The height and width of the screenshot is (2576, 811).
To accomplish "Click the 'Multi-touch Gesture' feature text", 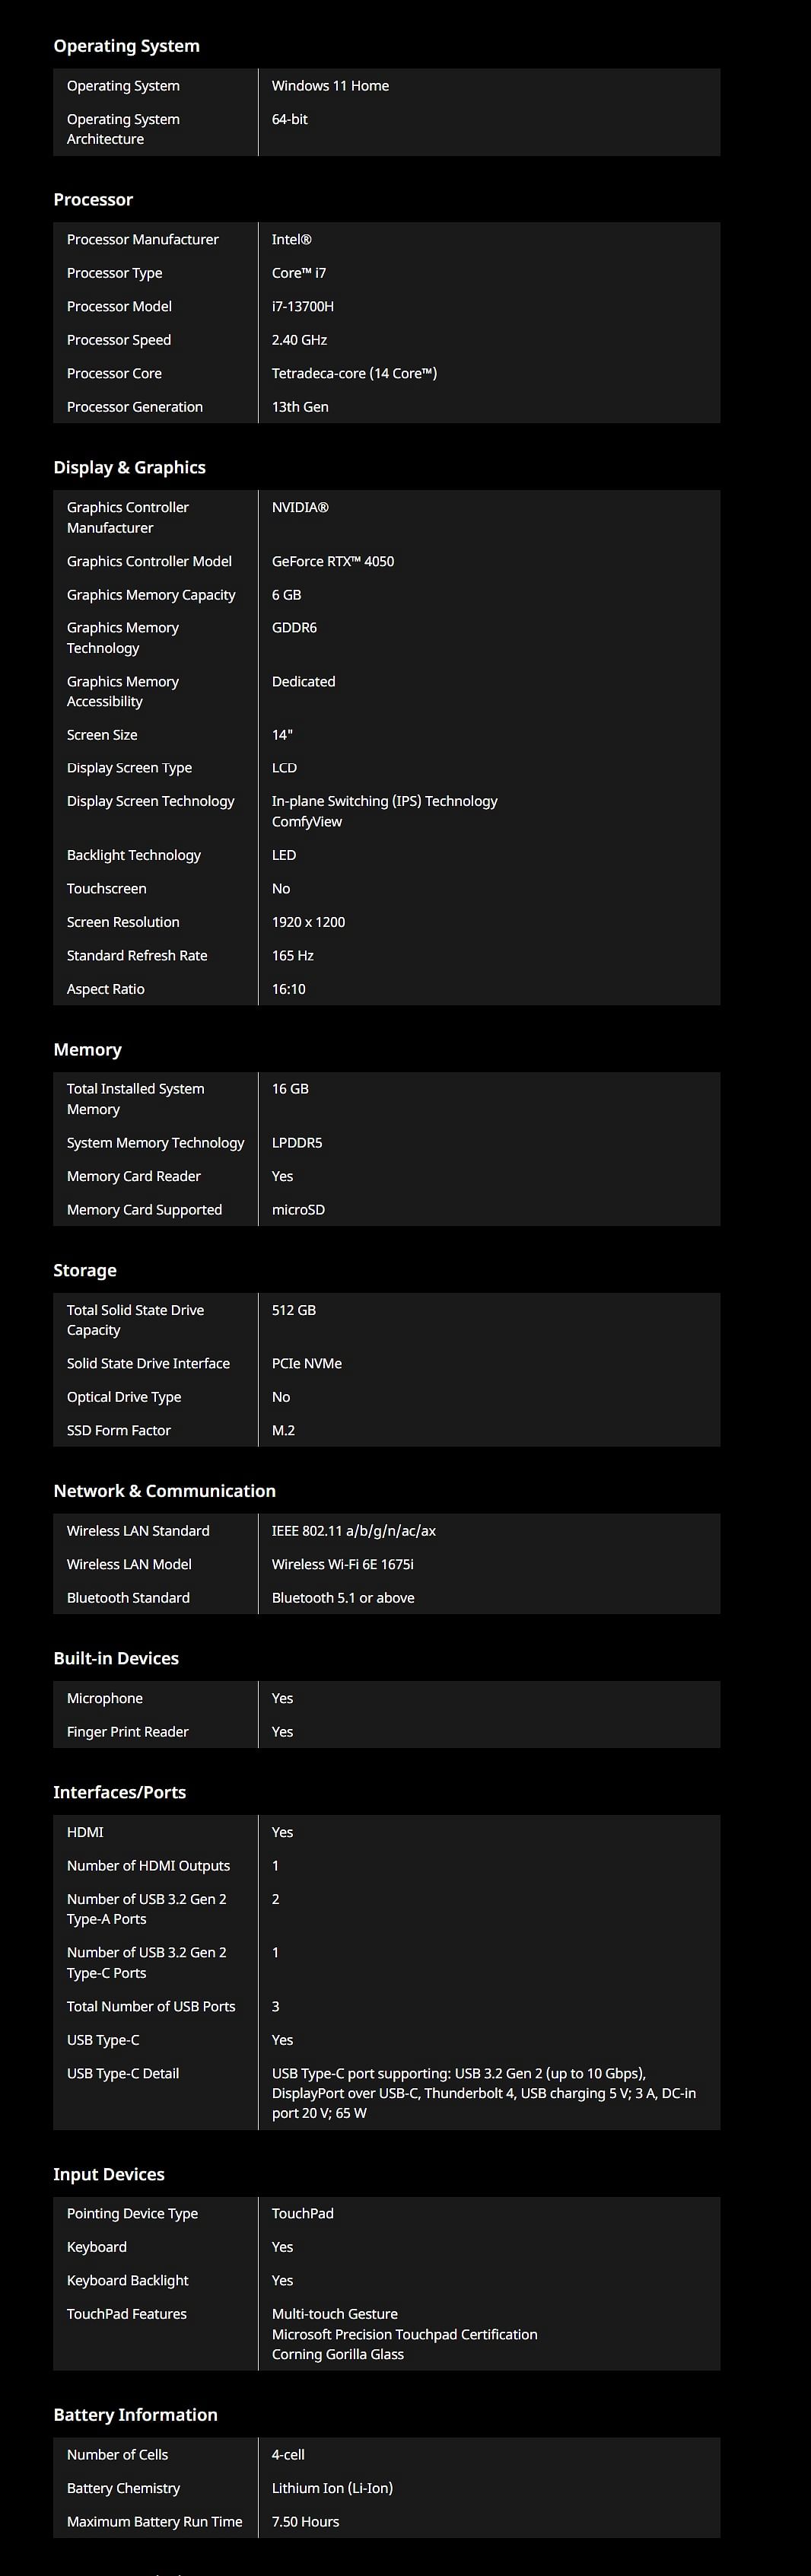I will point(335,2314).
